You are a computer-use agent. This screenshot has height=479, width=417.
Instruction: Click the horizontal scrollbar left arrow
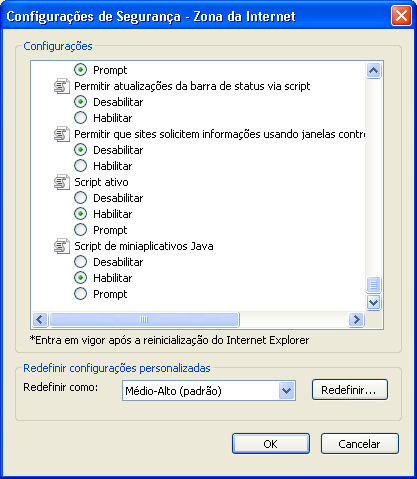pyautogui.click(x=40, y=319)
